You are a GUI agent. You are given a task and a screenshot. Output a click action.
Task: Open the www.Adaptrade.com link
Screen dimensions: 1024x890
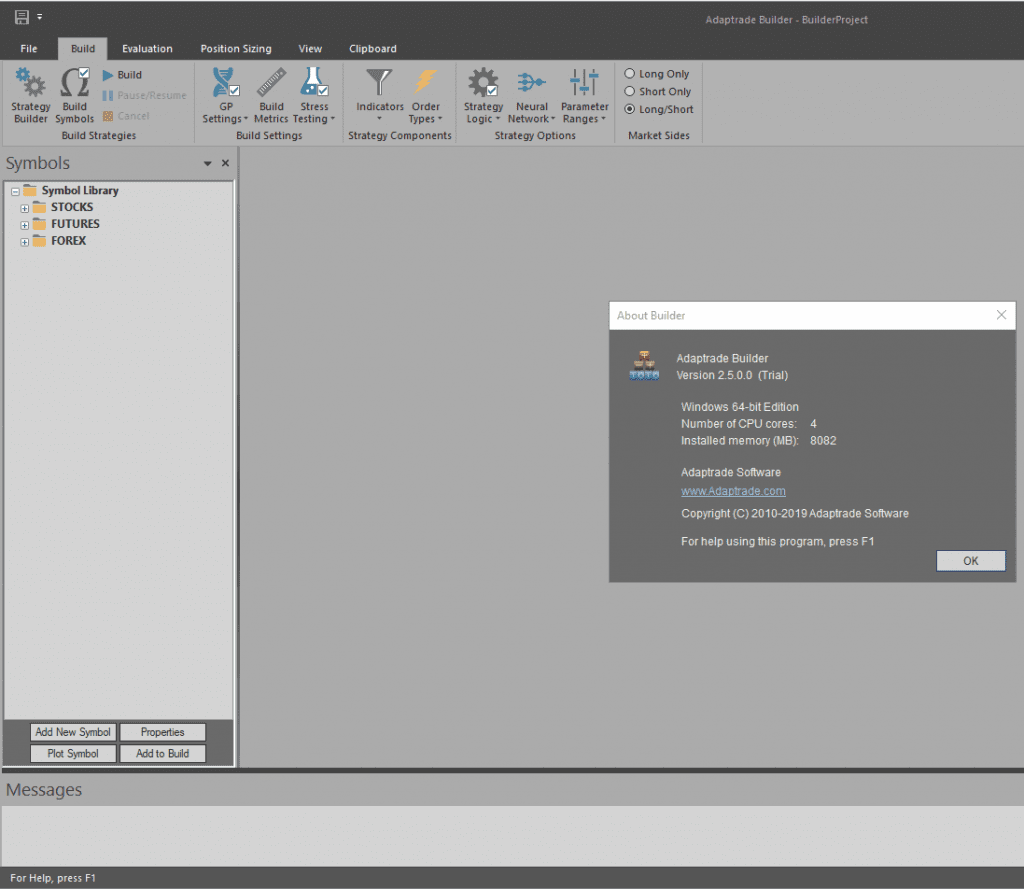click(x=733, y=491)
